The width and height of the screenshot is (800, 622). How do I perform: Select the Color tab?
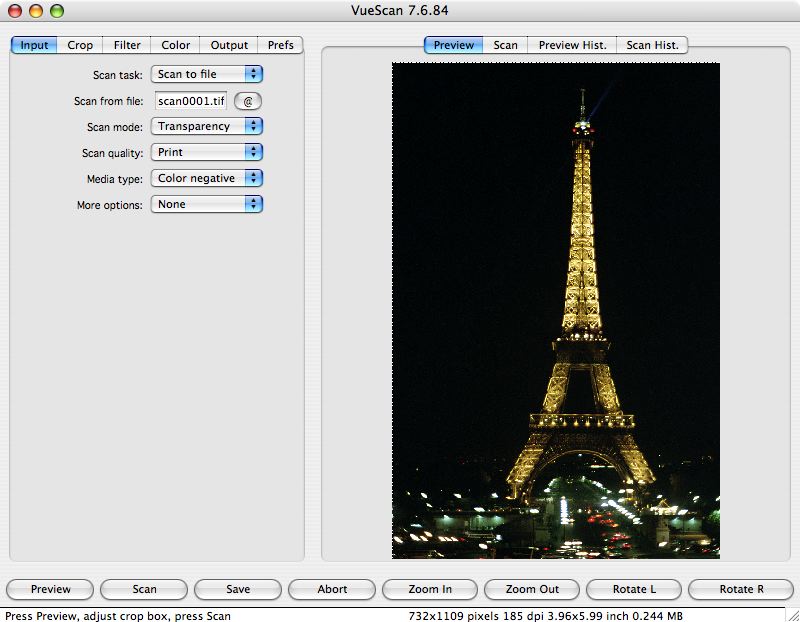click(176, 45)
